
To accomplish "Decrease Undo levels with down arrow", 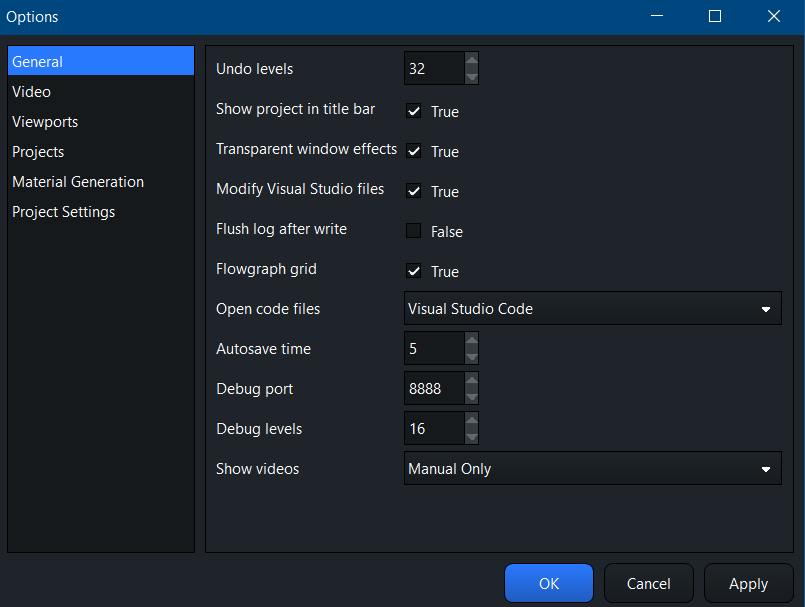I will coord(472,77).
